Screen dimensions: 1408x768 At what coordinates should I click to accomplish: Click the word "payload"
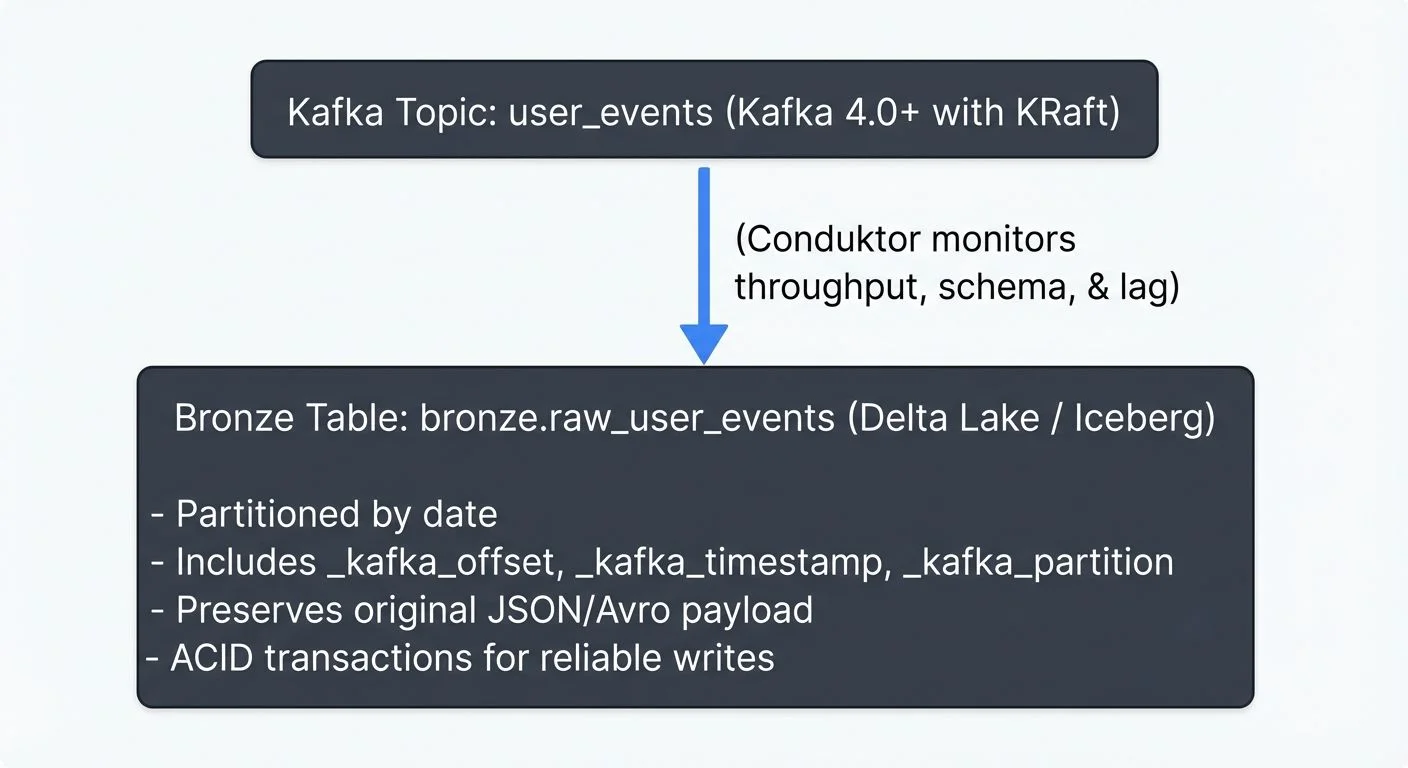[x=747, y=611]
